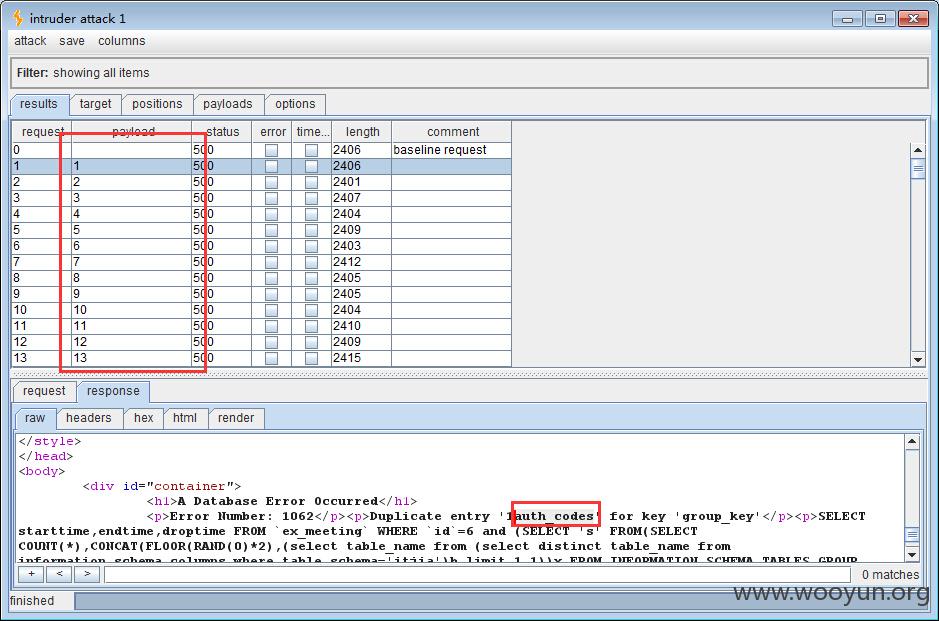
Task: Open the request sub-tab
Action: pyautogui.click(x=44, y=391)
